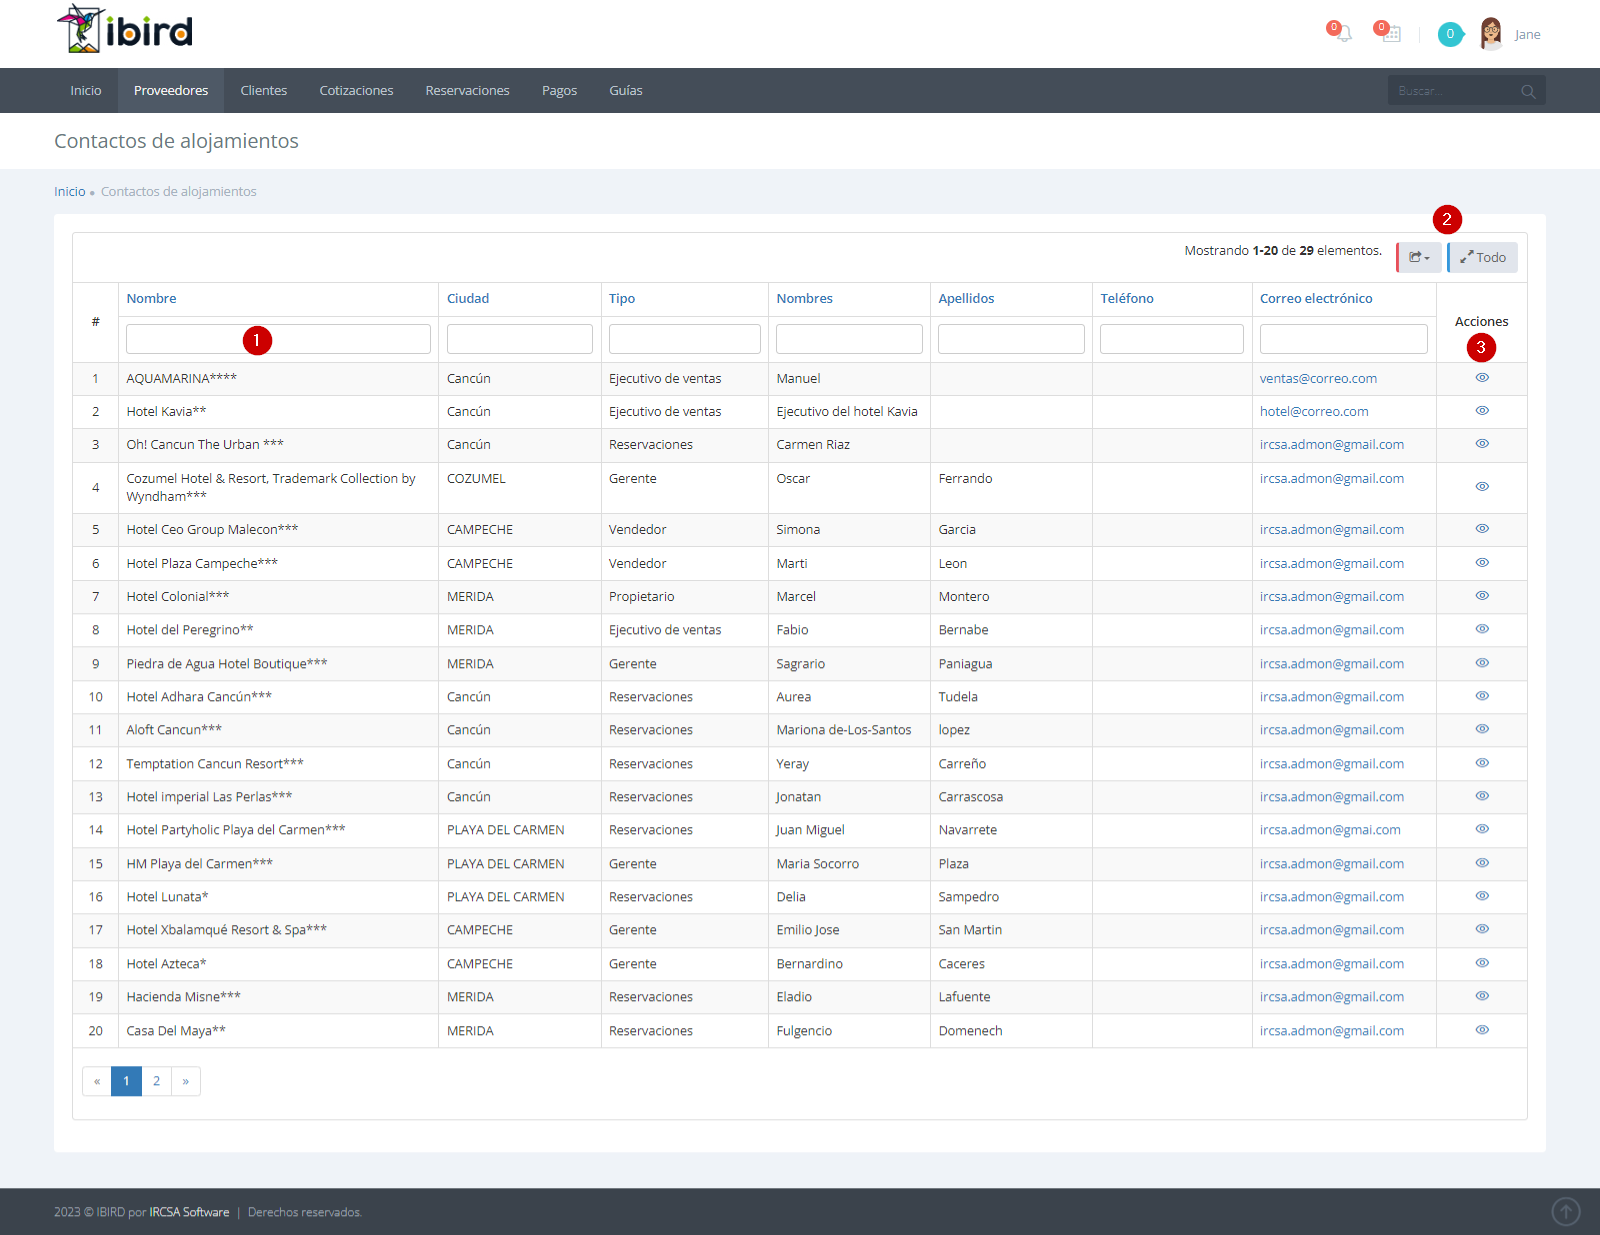The image size is (1600, 1235).
Task: View Aloft Cancun*** contact
Action: point(1482,729)
